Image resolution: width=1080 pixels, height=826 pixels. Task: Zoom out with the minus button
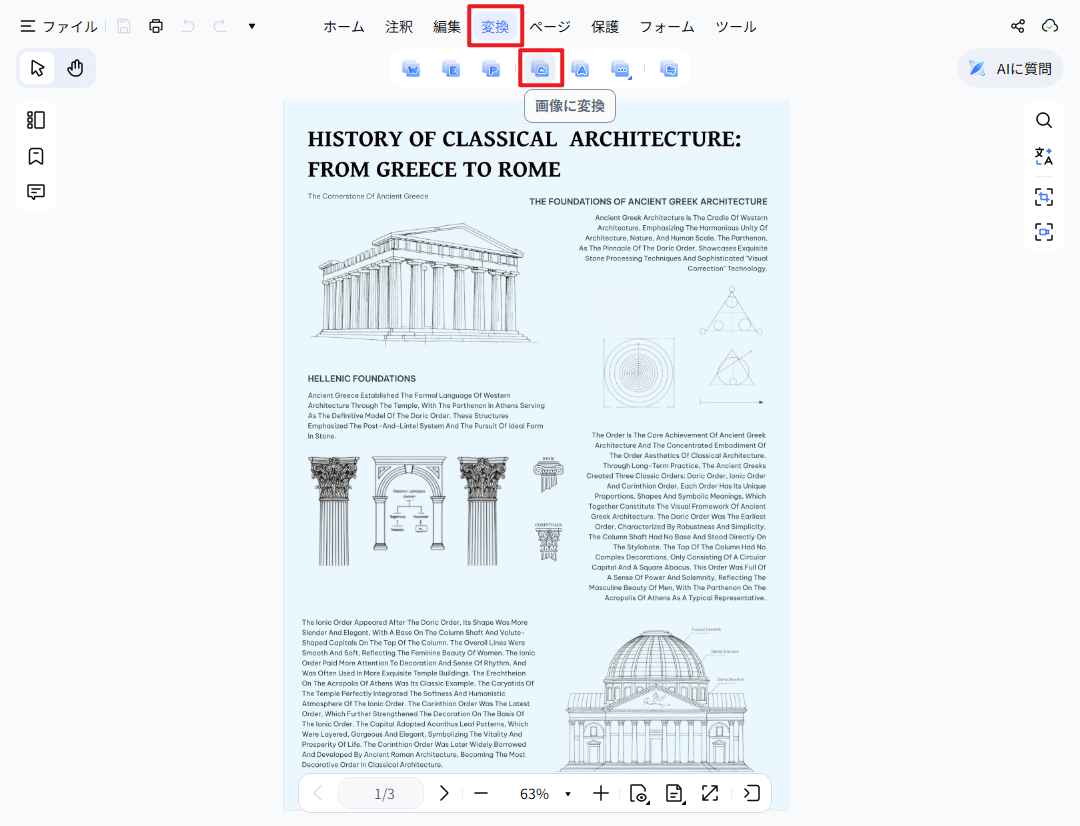point(481,794)
